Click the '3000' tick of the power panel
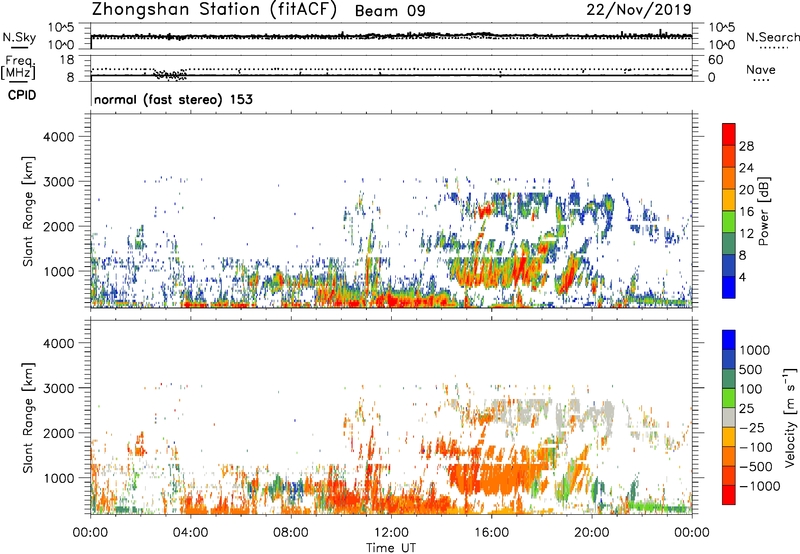Screen dimensions: 800x554 pyautogui.click(x=58, y=182)
